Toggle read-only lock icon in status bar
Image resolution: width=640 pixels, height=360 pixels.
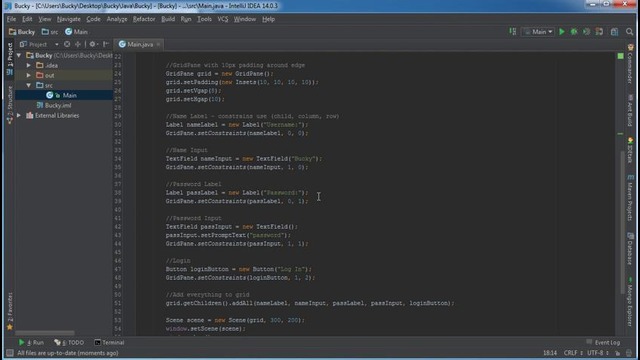pyautogui.click(x=617, y=353)
